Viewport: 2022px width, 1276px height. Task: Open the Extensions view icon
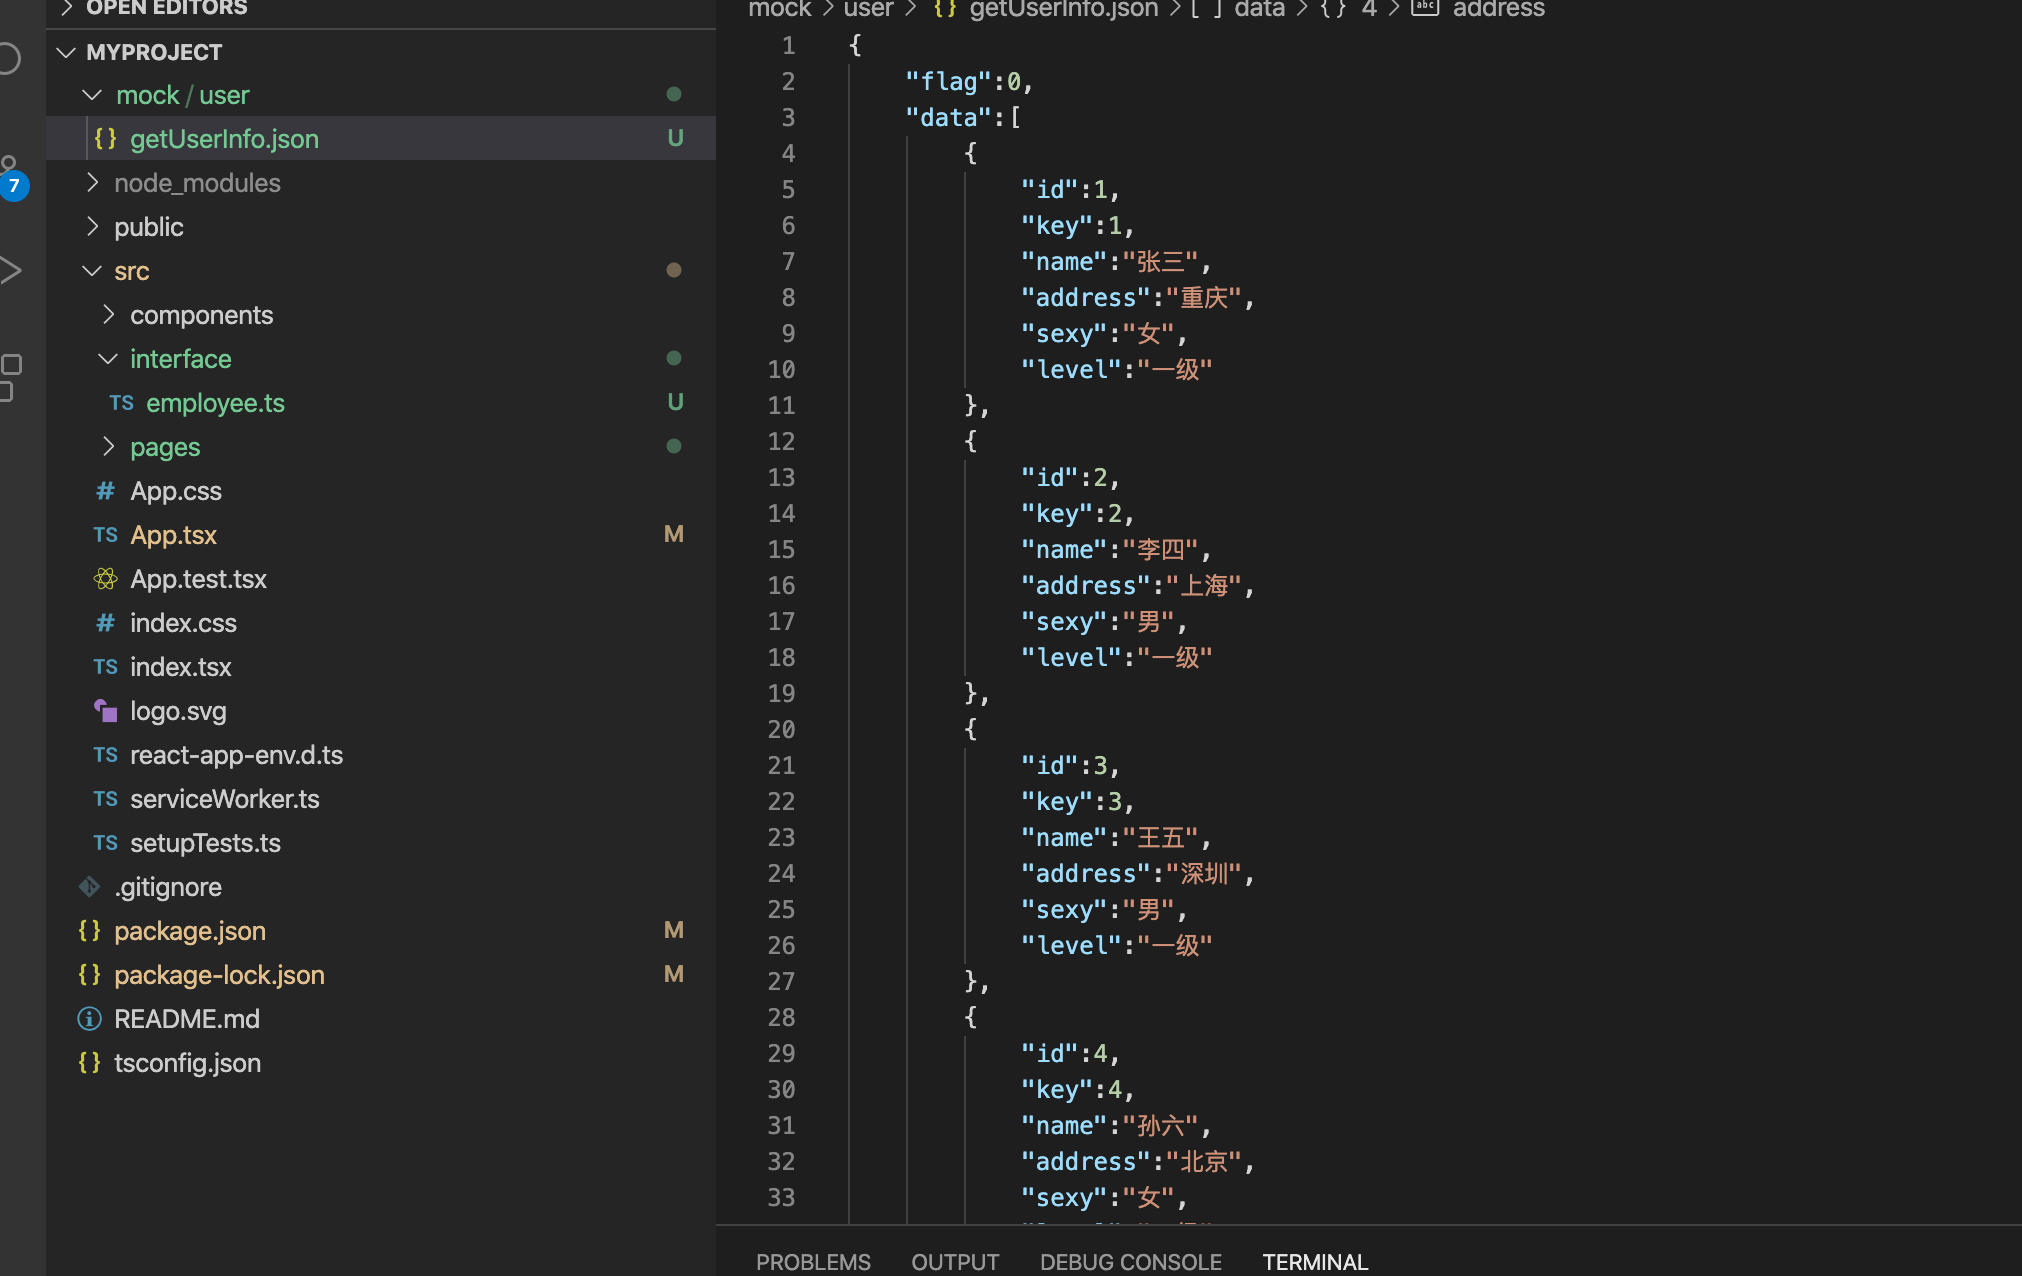coord(10,375)
